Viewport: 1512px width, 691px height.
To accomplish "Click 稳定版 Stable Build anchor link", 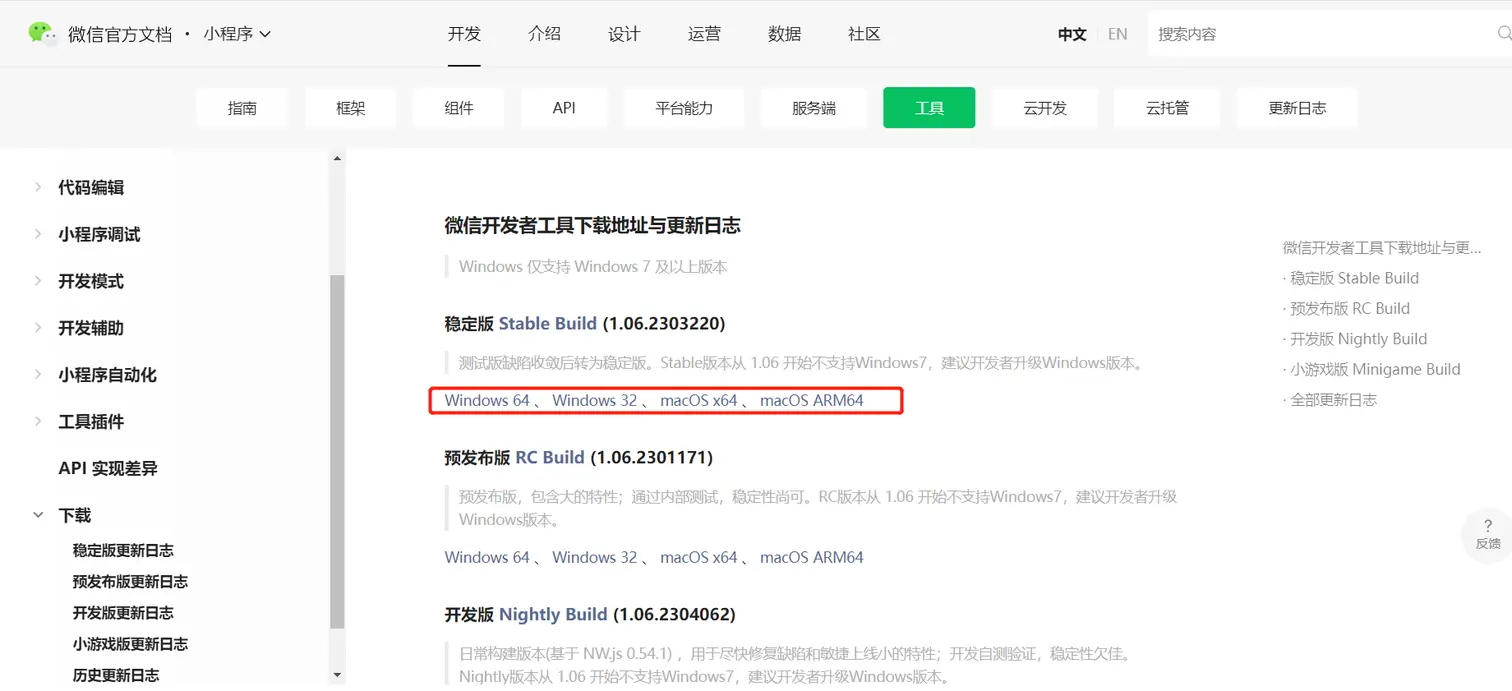I will (x=1351, y=278).
